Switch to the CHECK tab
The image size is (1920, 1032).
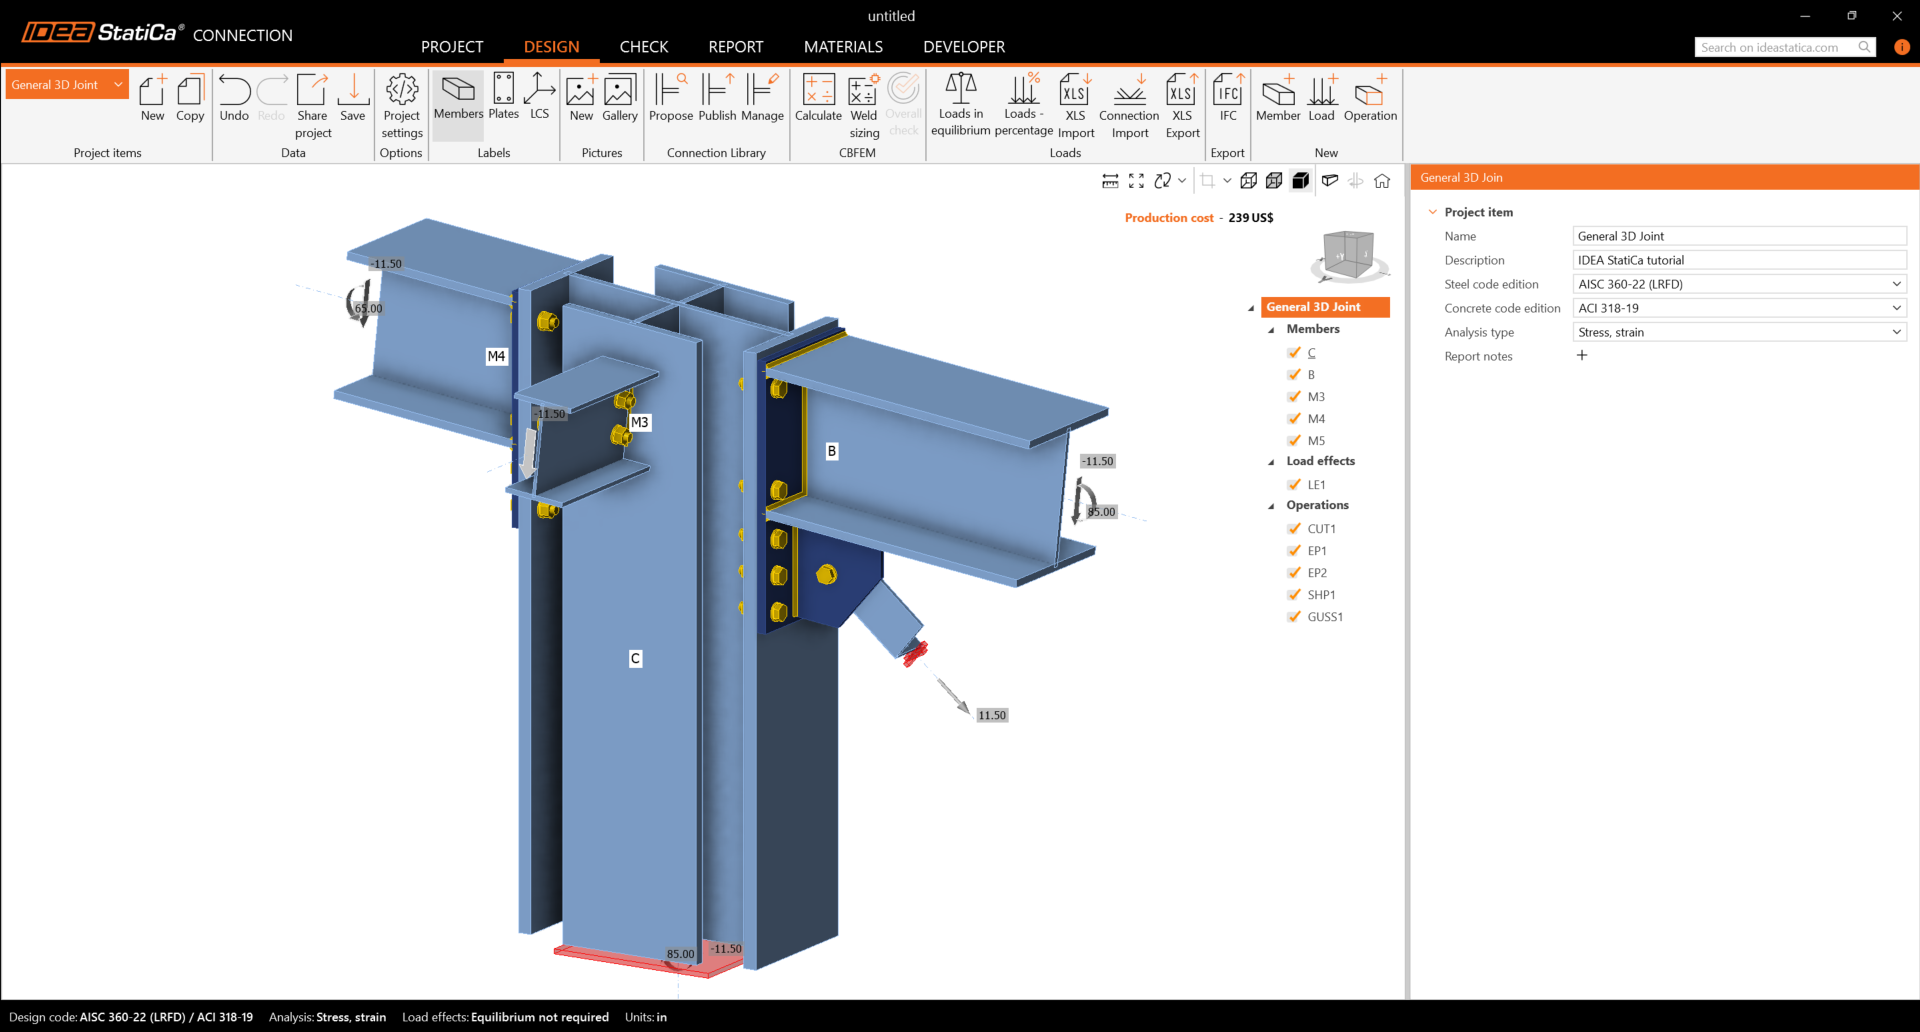pos(643,47)
